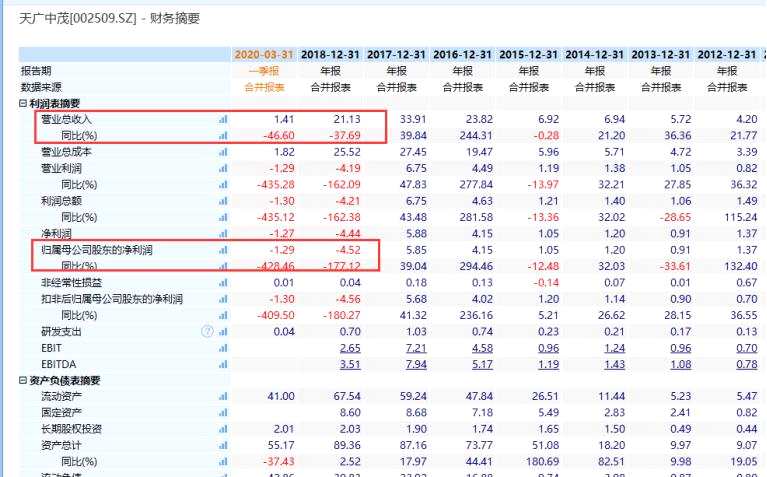
Task: Select the 2012-12-31 column header
Action: coord(727,54)
